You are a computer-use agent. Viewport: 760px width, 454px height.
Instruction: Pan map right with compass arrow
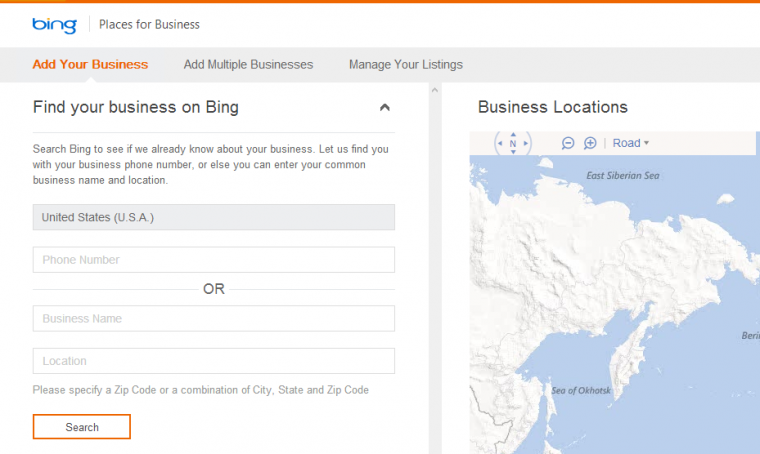(x=526, y=143)
